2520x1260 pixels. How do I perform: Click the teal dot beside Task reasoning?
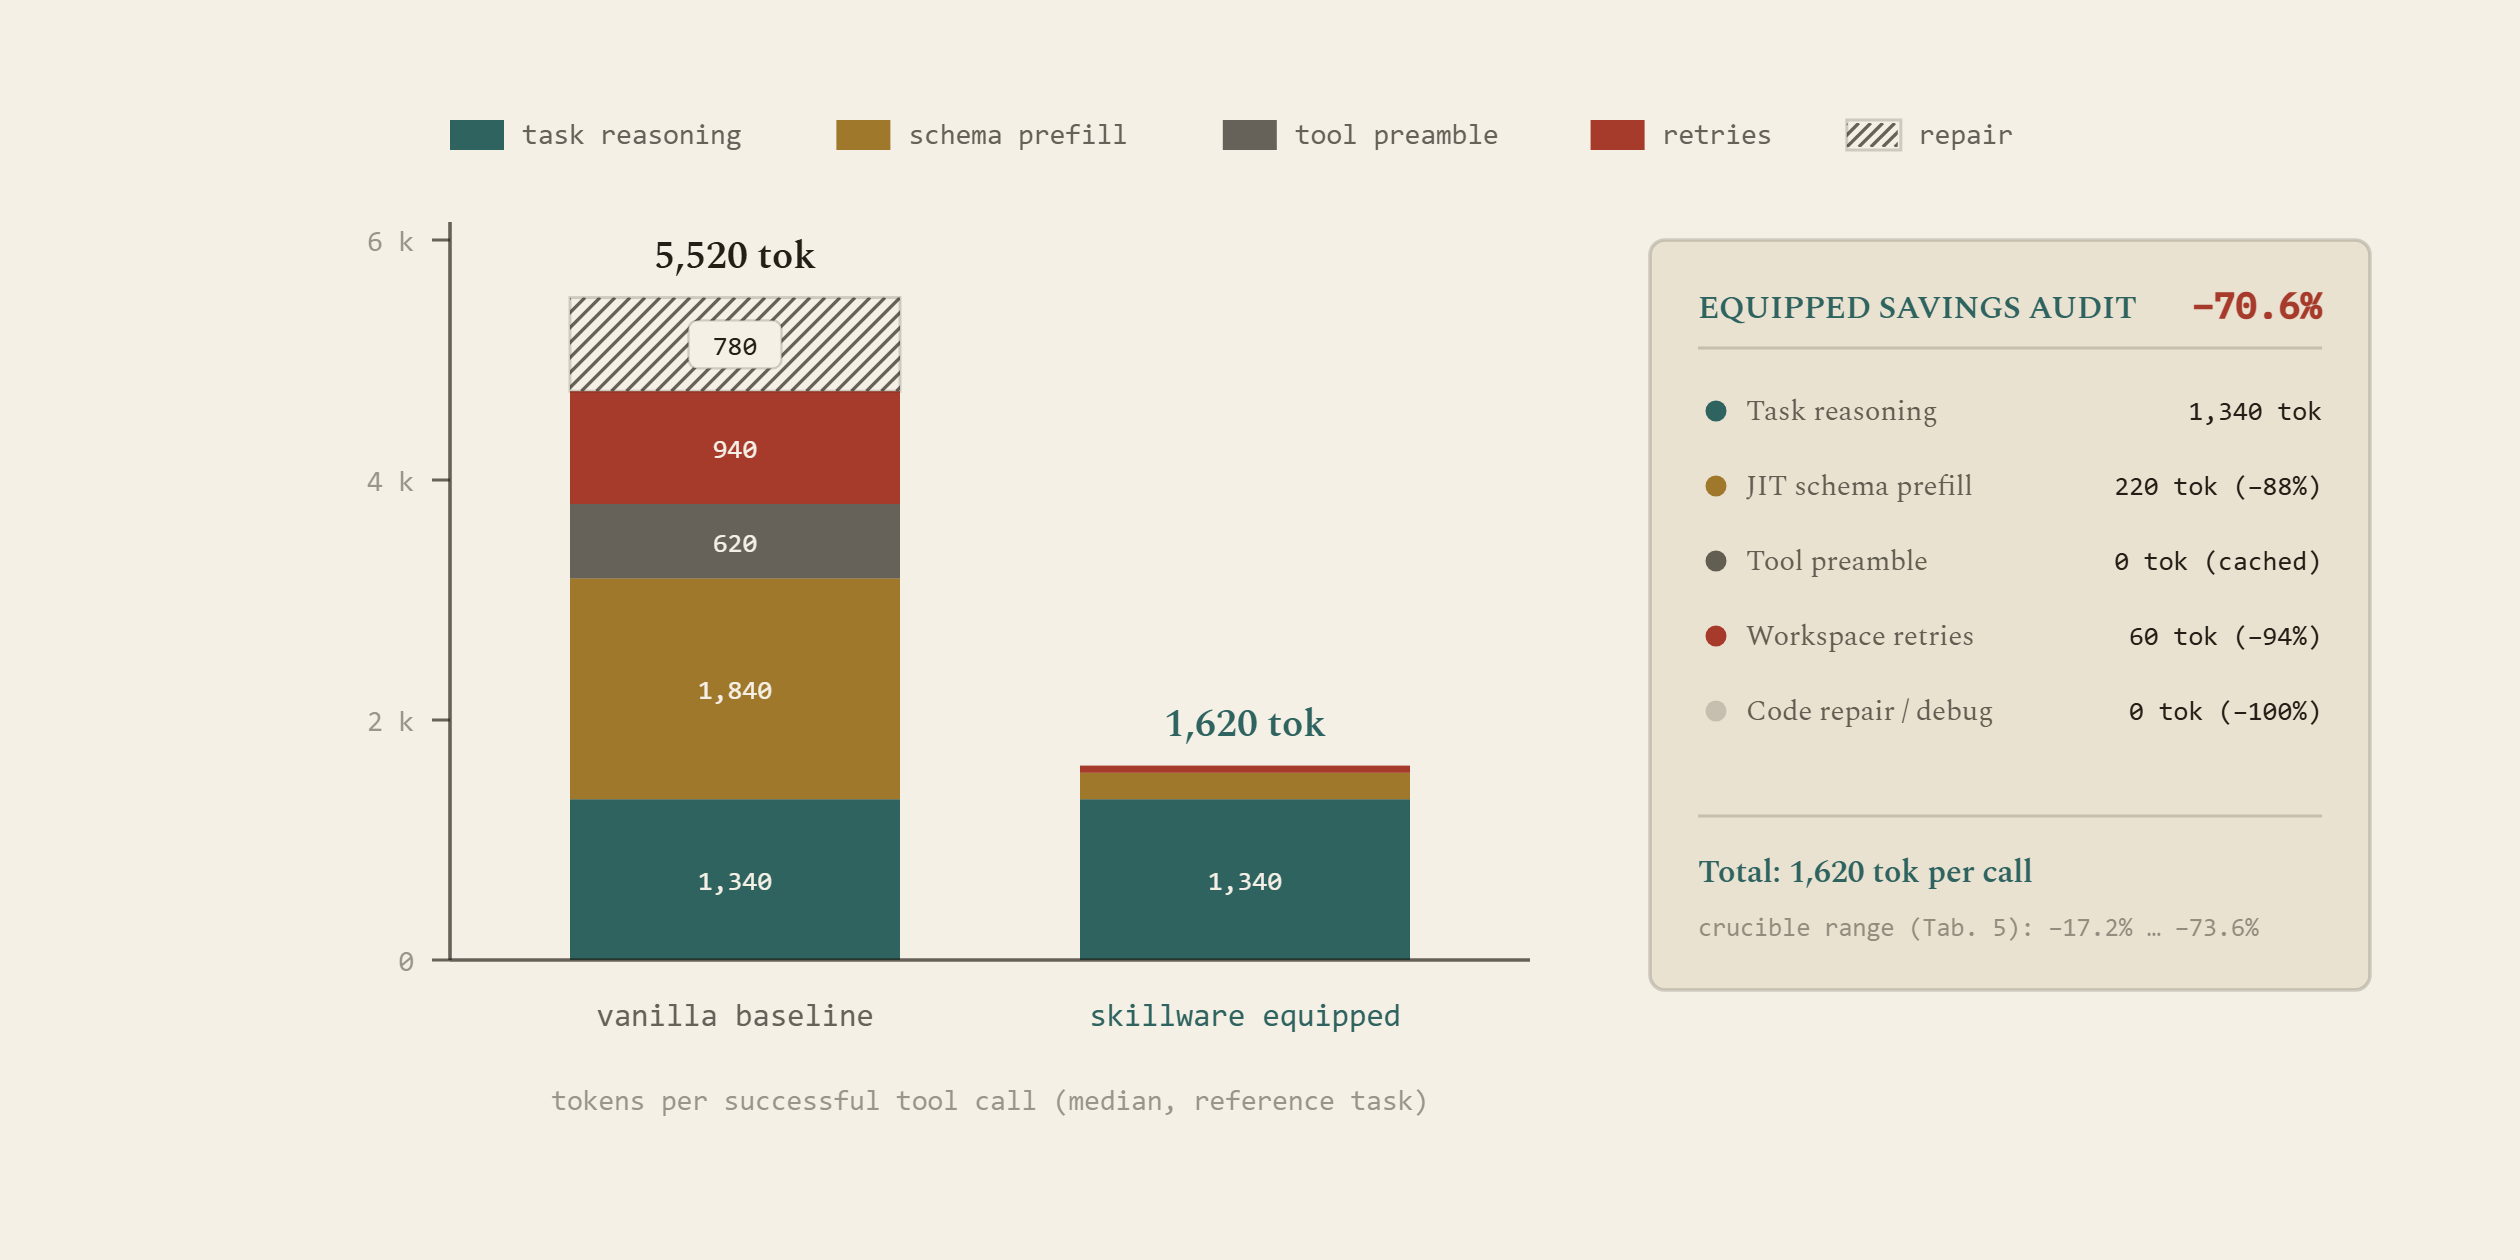(1716, 411)
